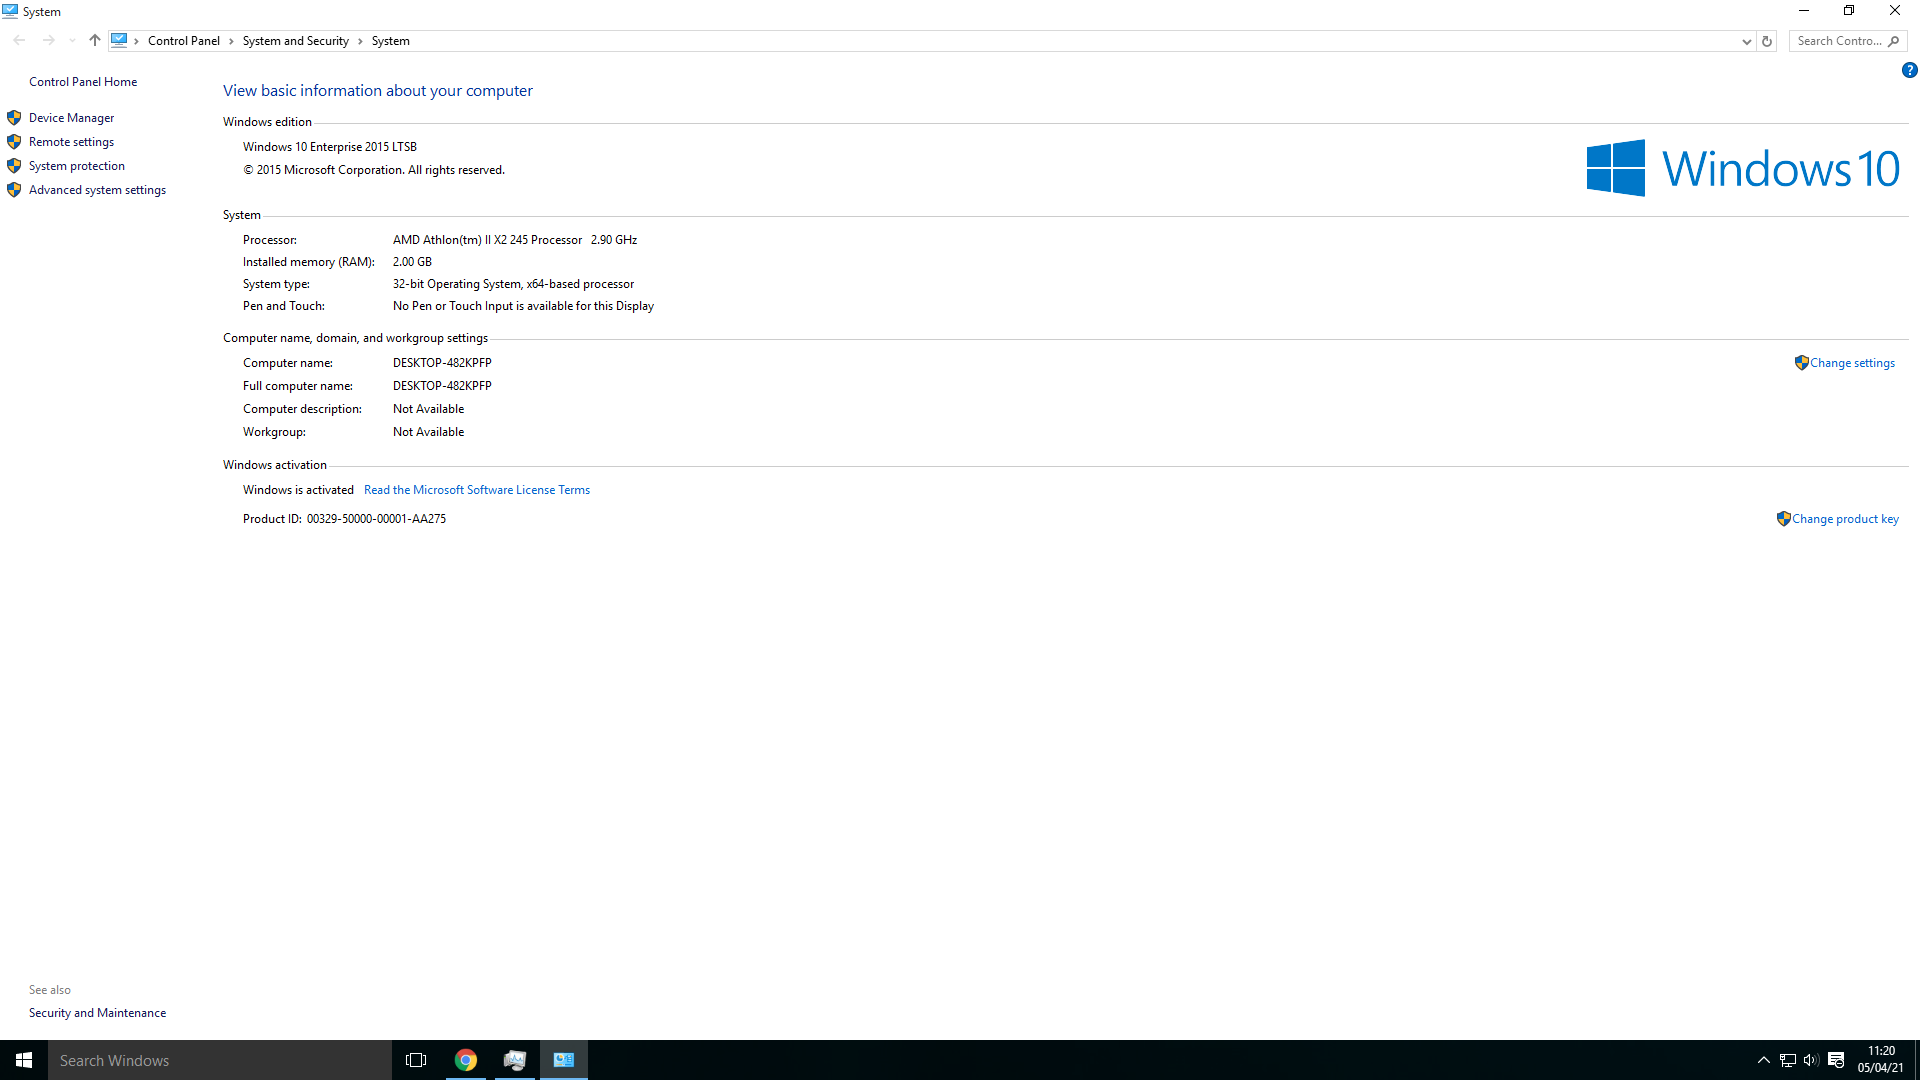Expand the address bar history dropdown
This screenshot has width=1920, height=1080.
pyautogui.click(x=1746, y=41)
